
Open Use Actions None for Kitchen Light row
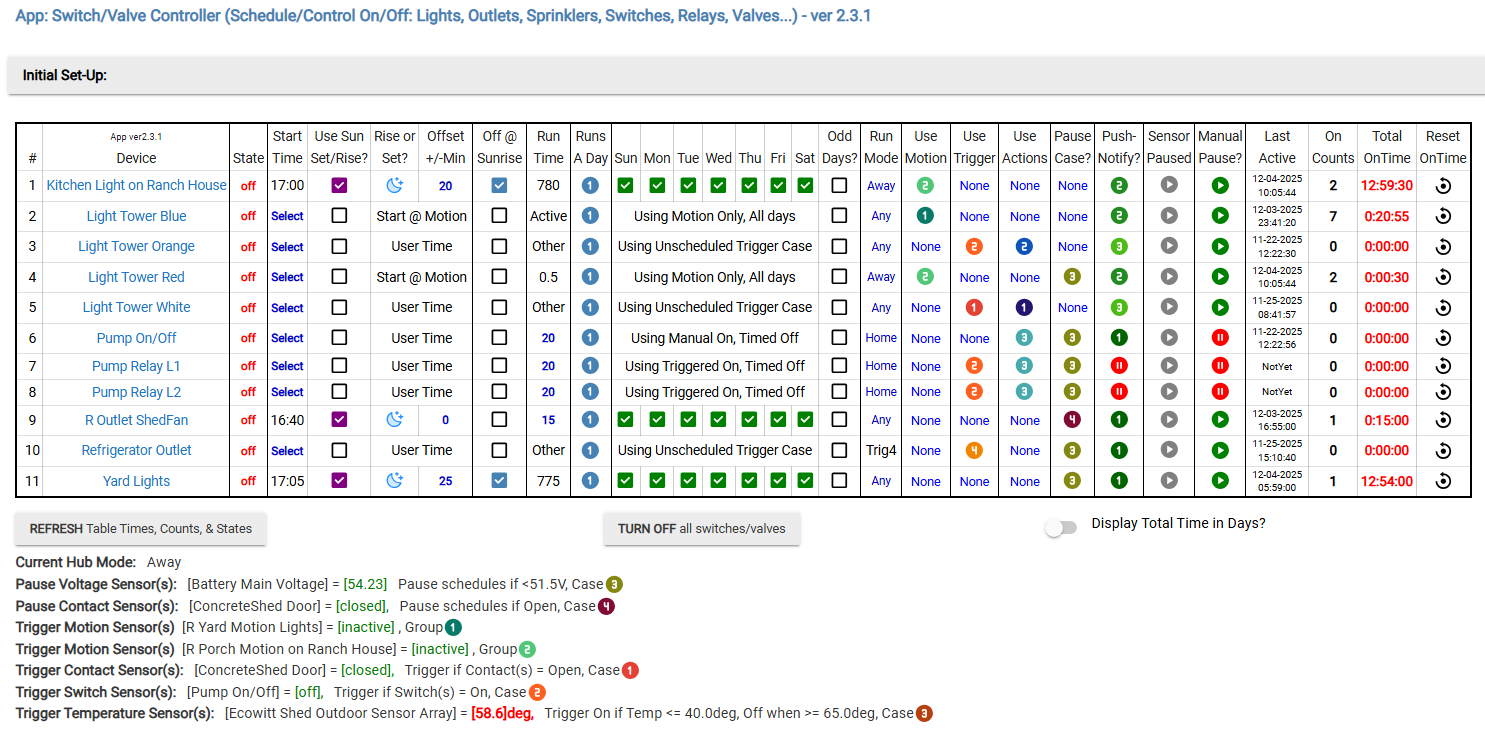click(x=1024, y=186)
